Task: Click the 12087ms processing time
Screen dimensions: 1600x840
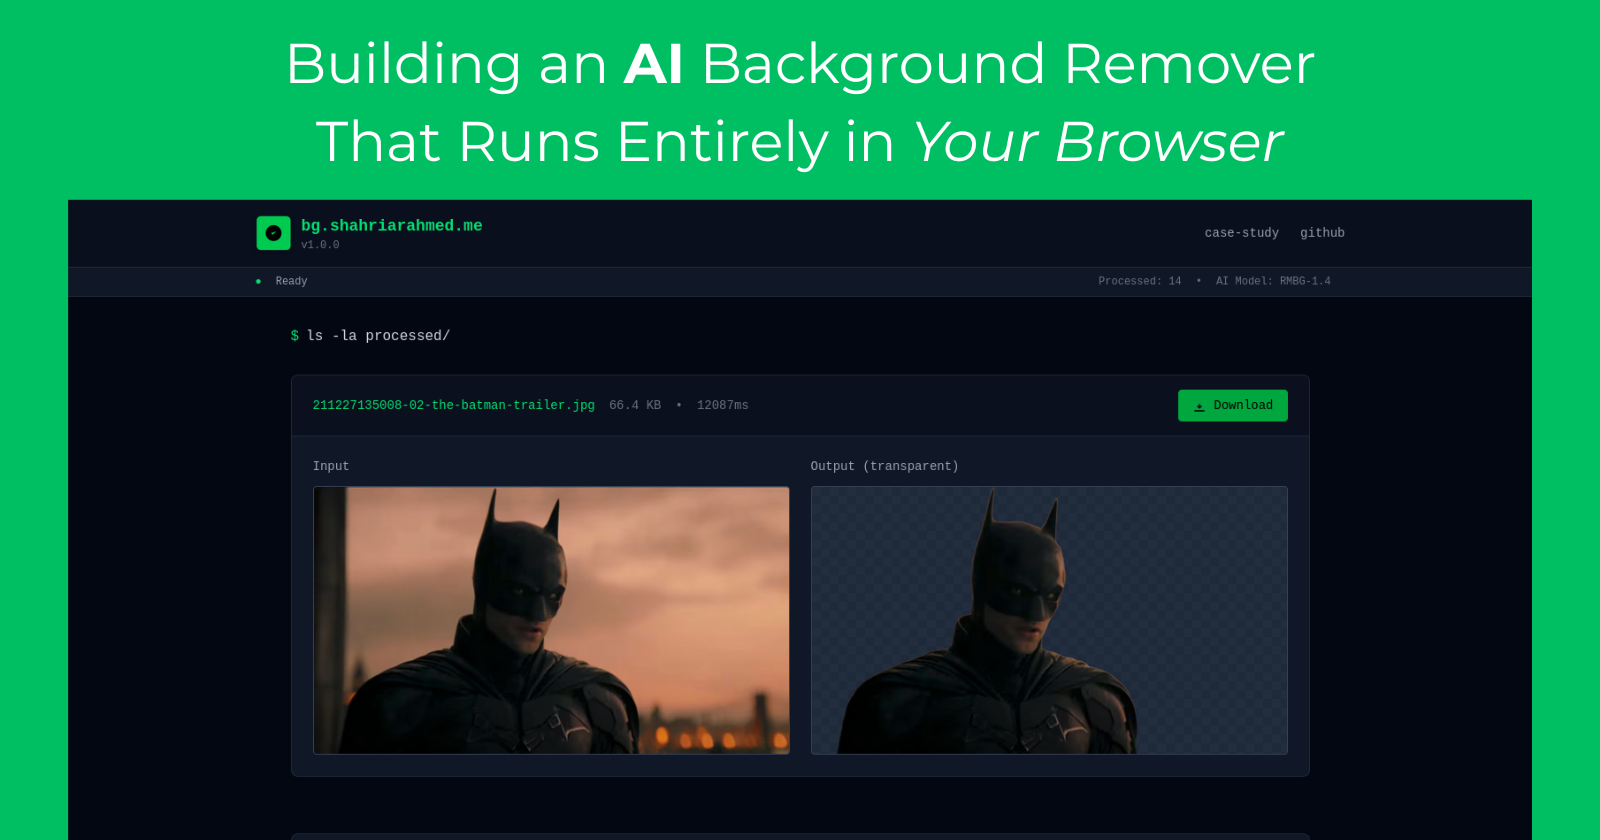Action: [x=722, y=405]
